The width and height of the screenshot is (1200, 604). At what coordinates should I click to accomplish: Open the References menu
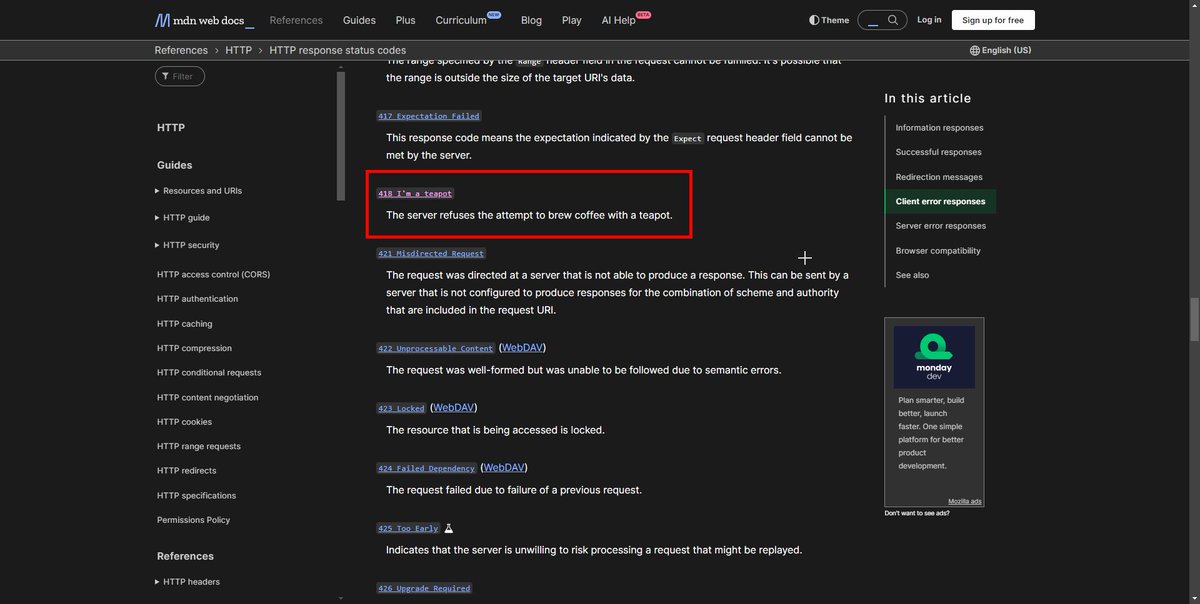pyautogui.click(x=296, y=20)
